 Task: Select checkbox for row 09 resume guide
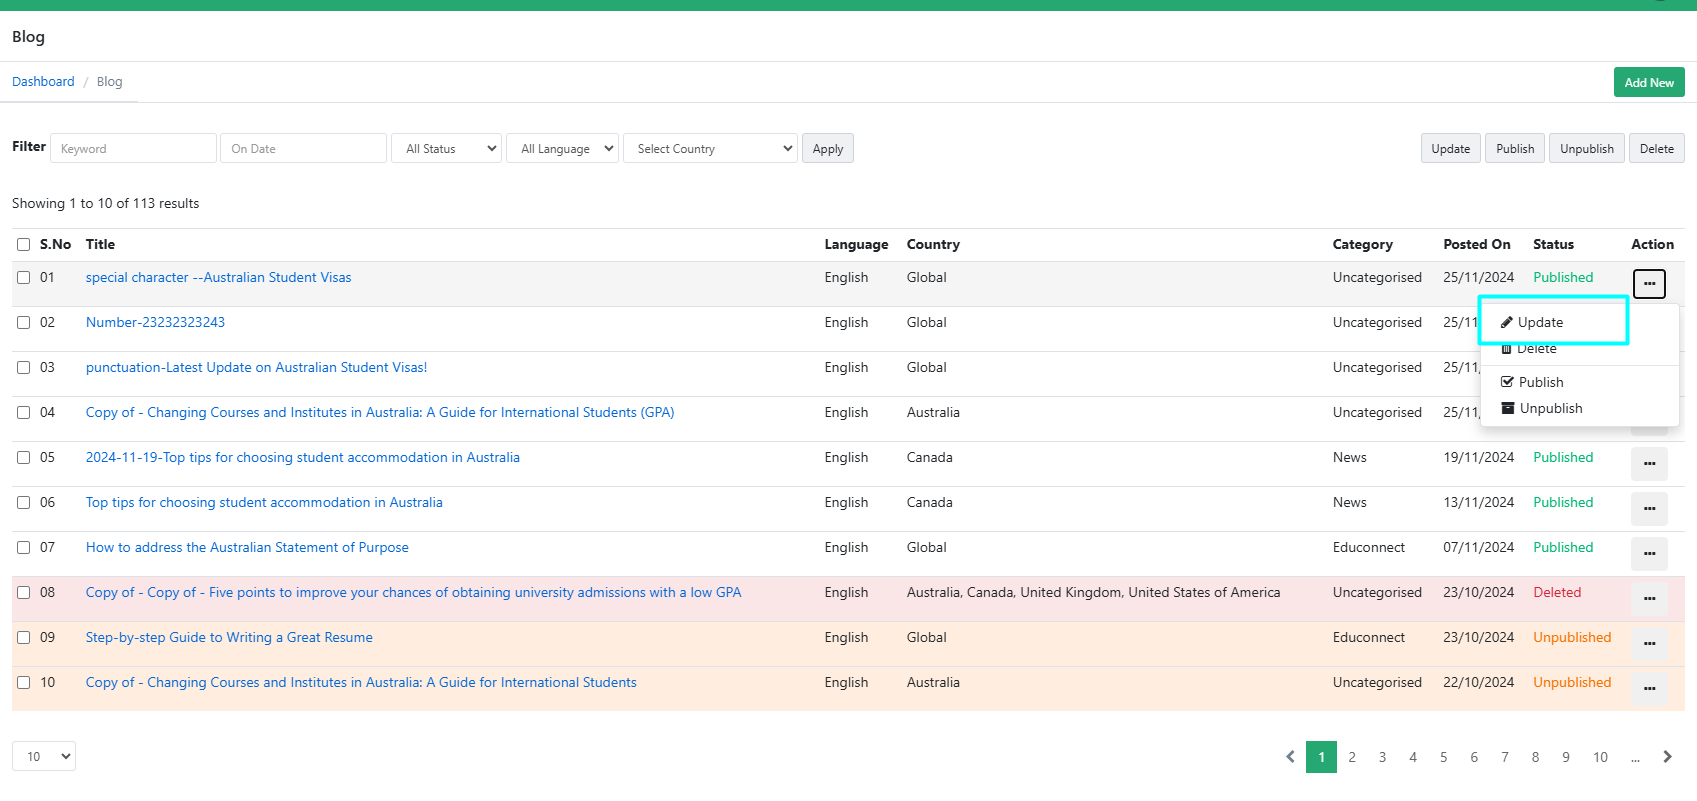(23, 638)
